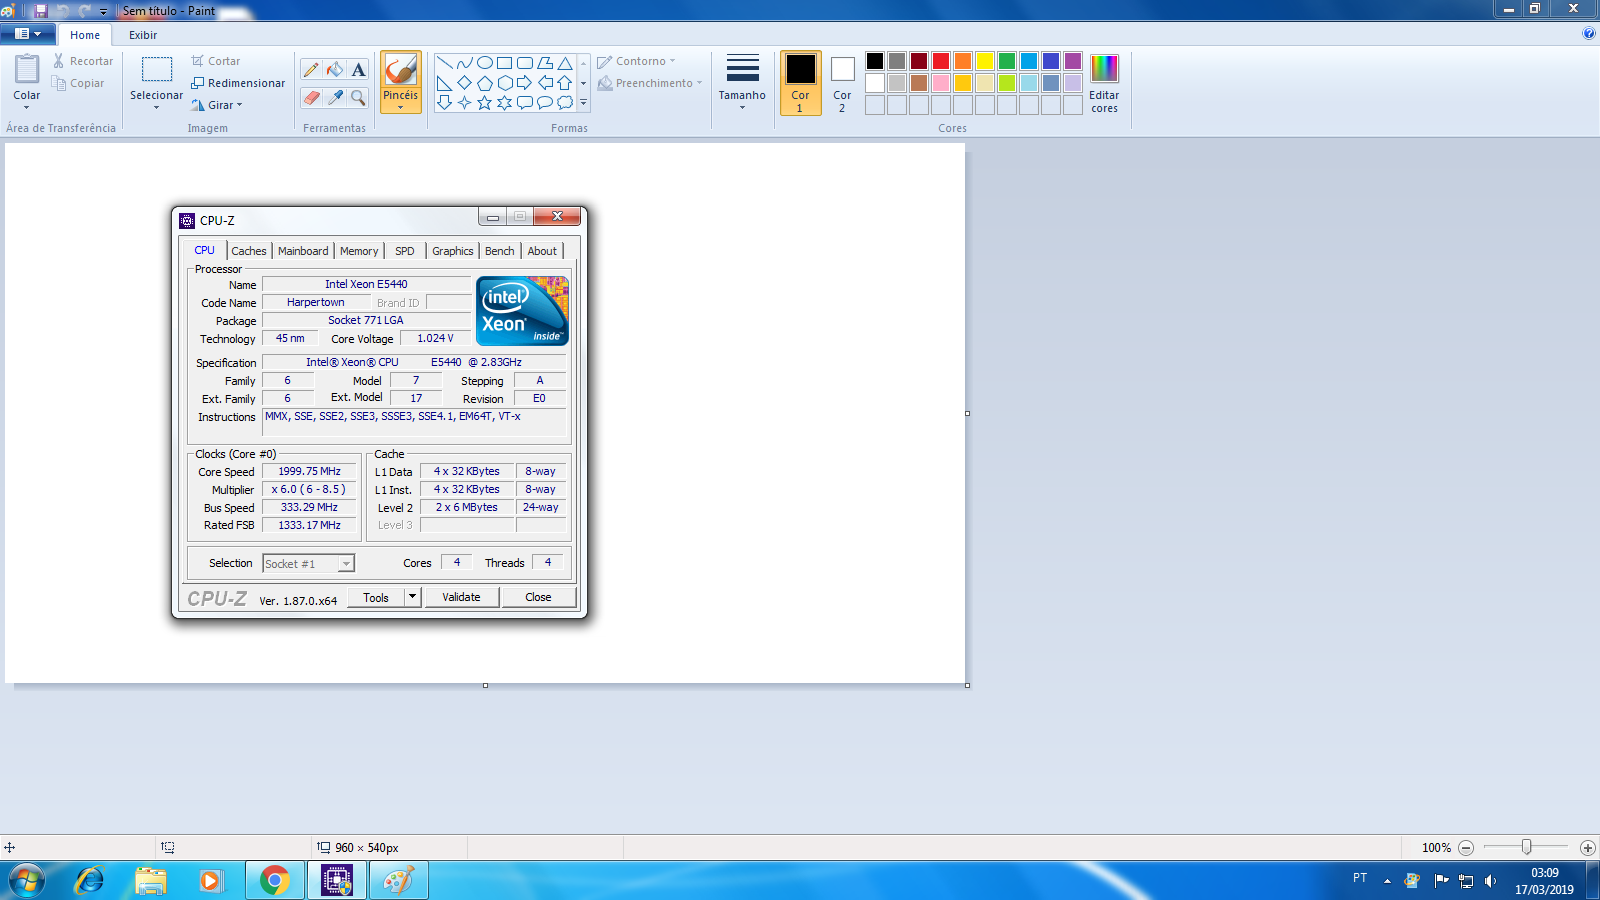Pick the red color swatch

941,61
